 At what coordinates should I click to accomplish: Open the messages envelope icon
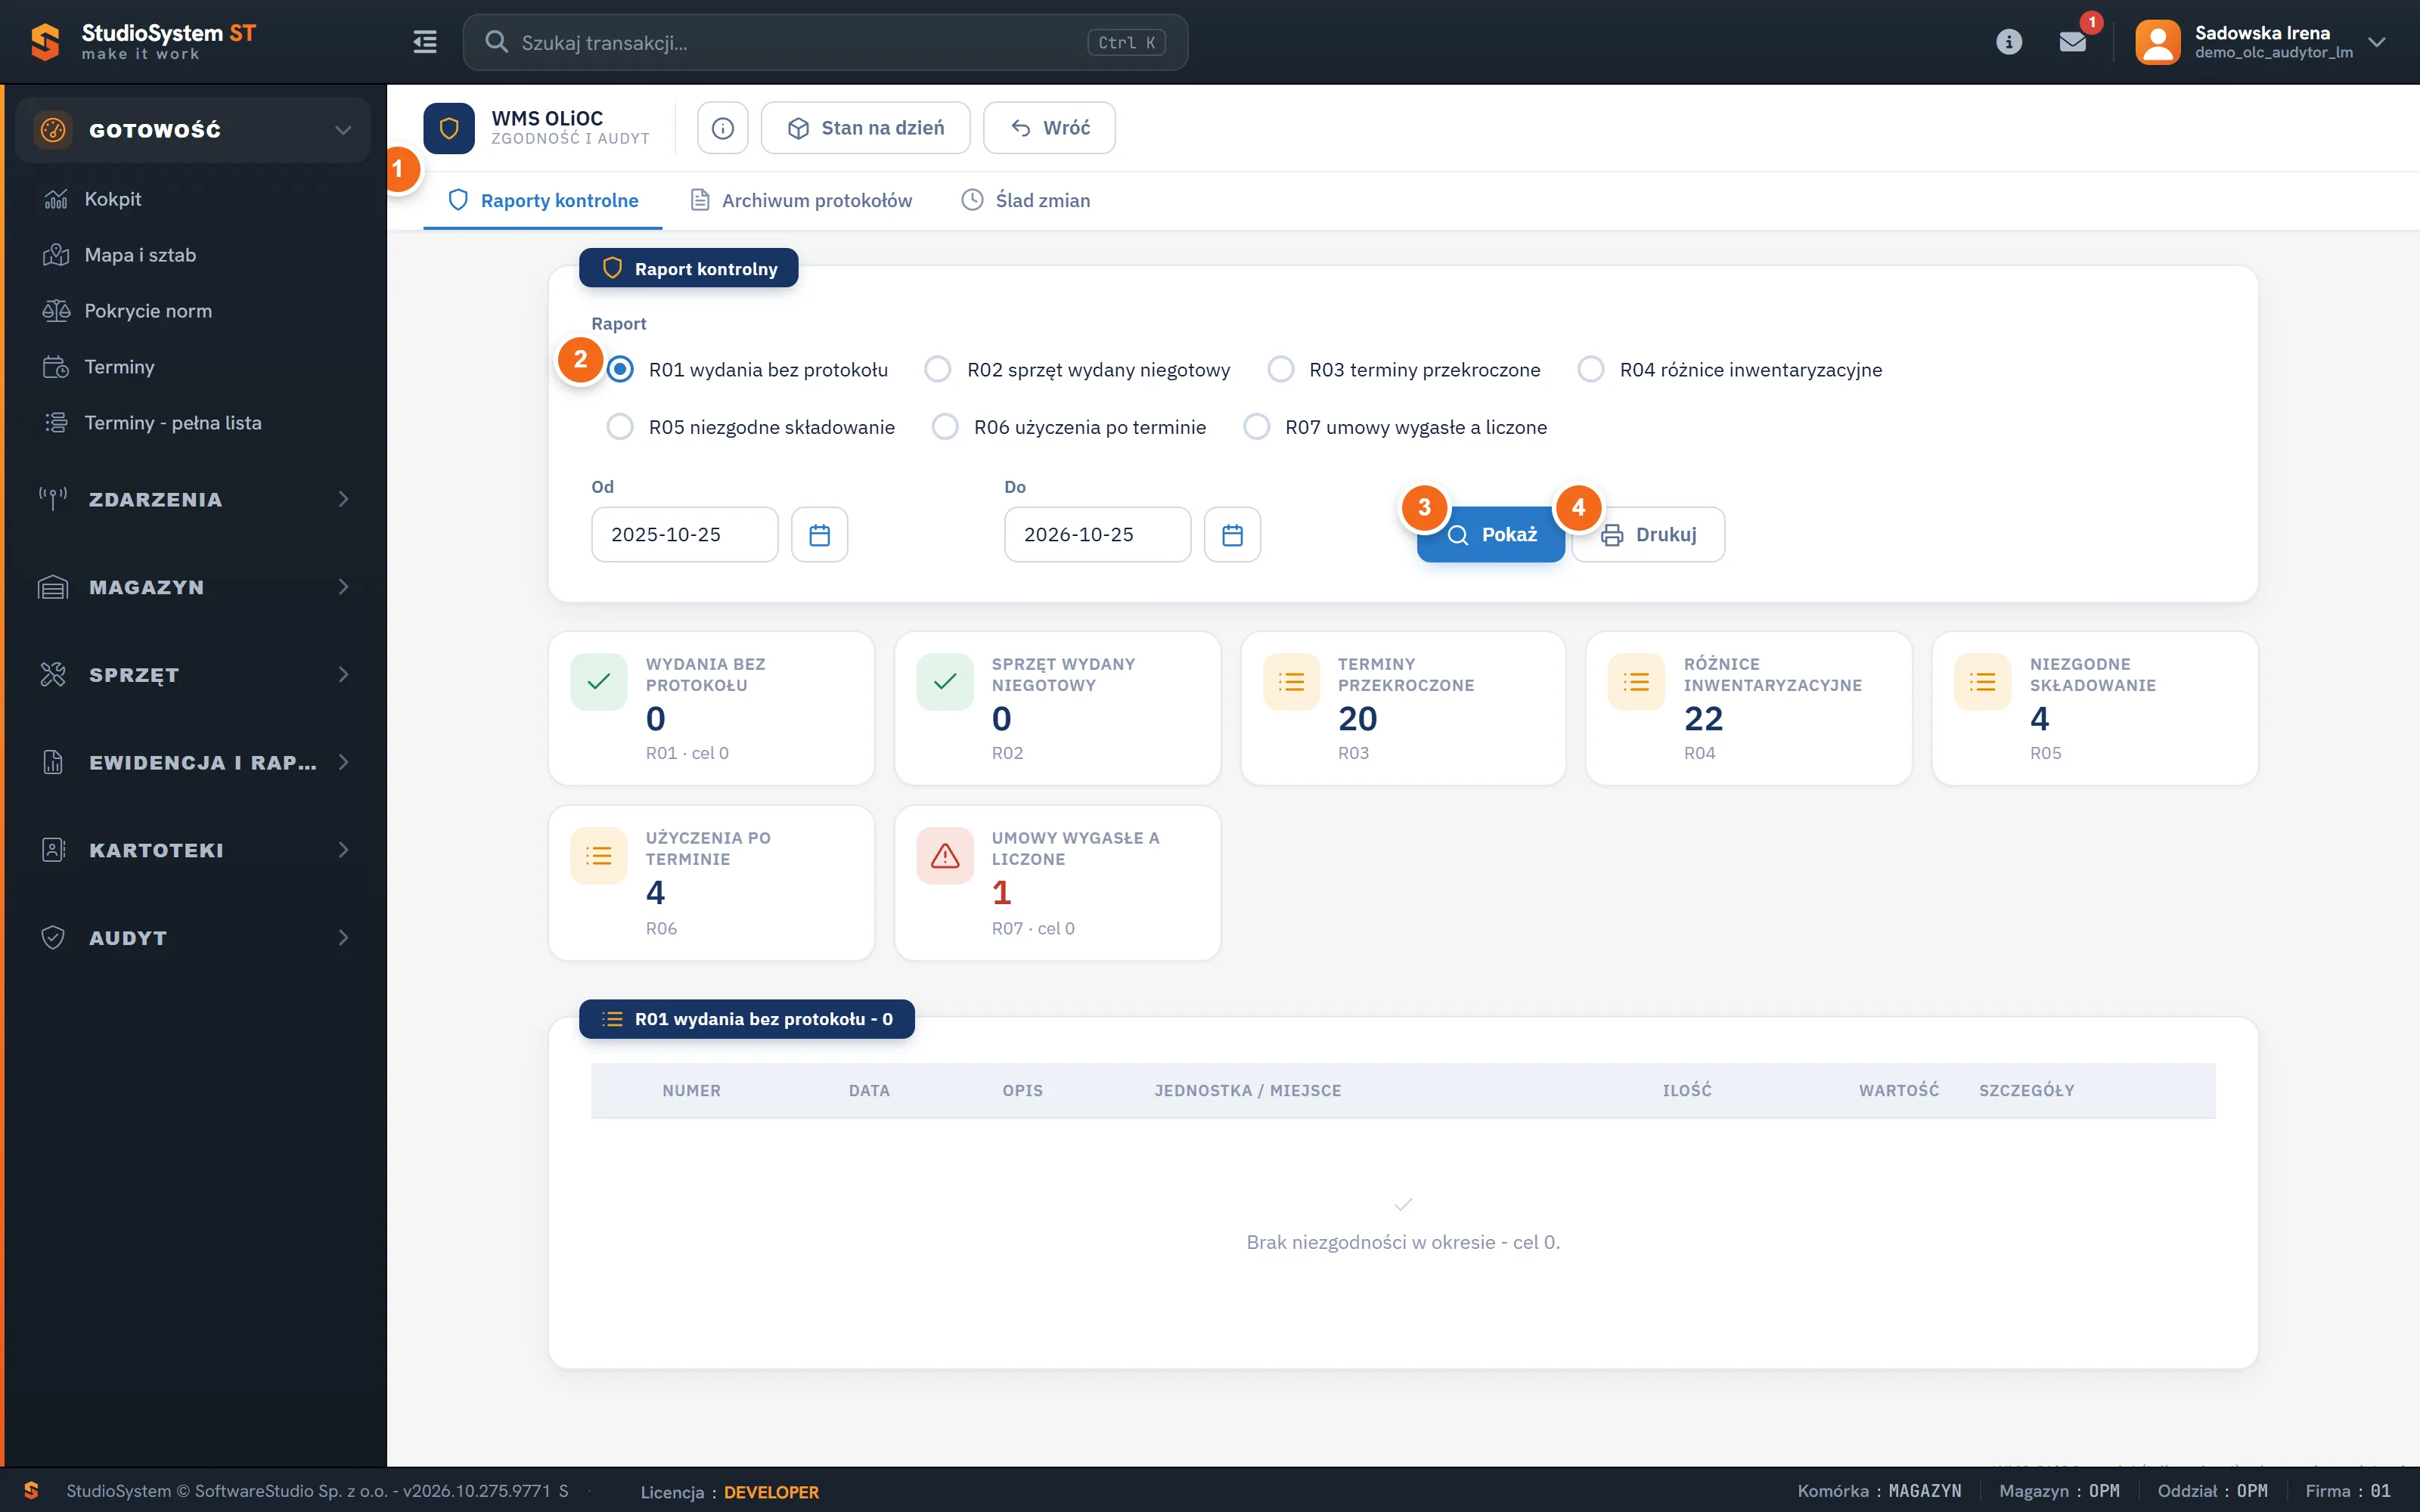pyautogui.click(x=2072, y=42)
